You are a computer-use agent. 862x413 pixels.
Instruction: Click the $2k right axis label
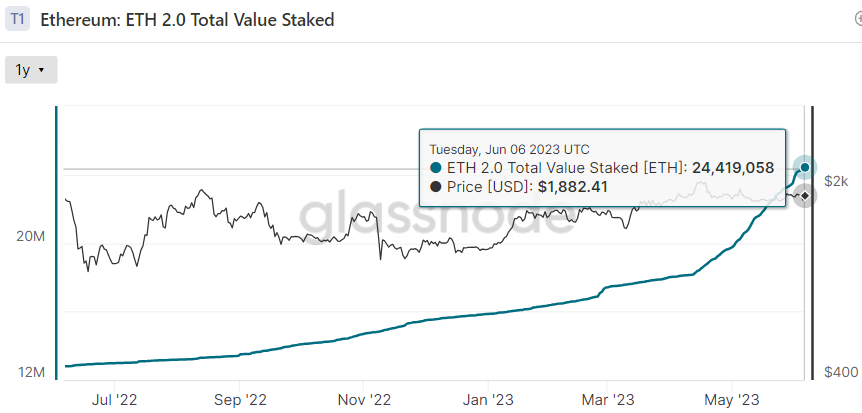[x=837, y=181]
